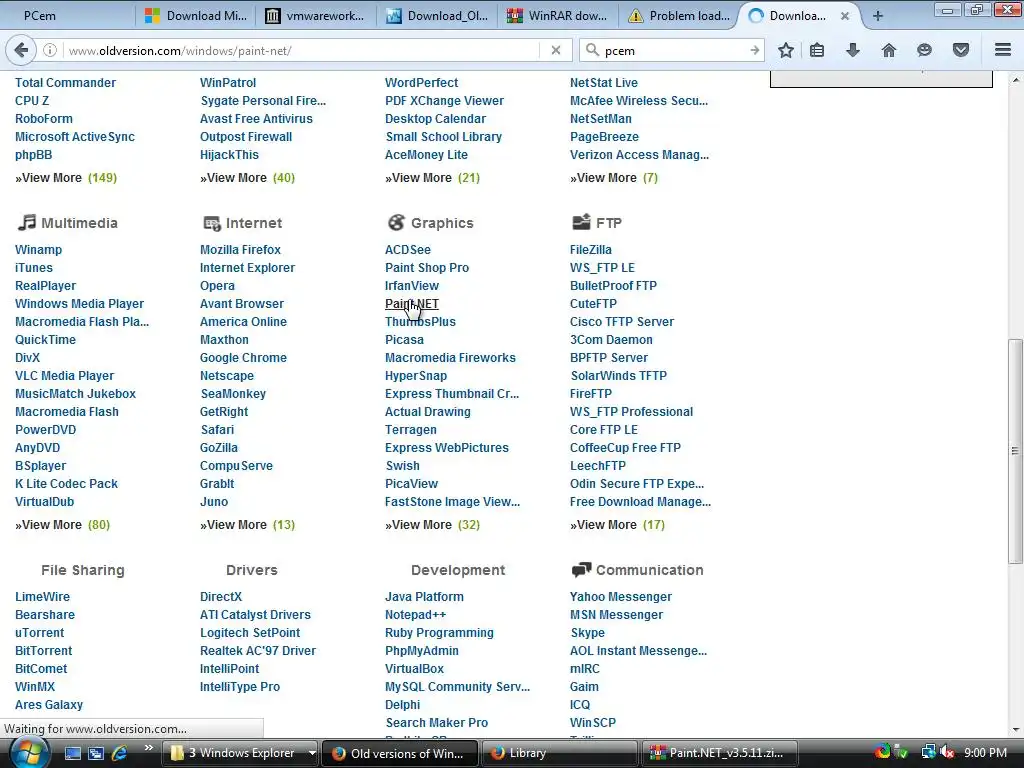This screenshot has height=768, width=1024.
Task: Open the Yahoo Messenger link
Action: [x=620, y=596]
